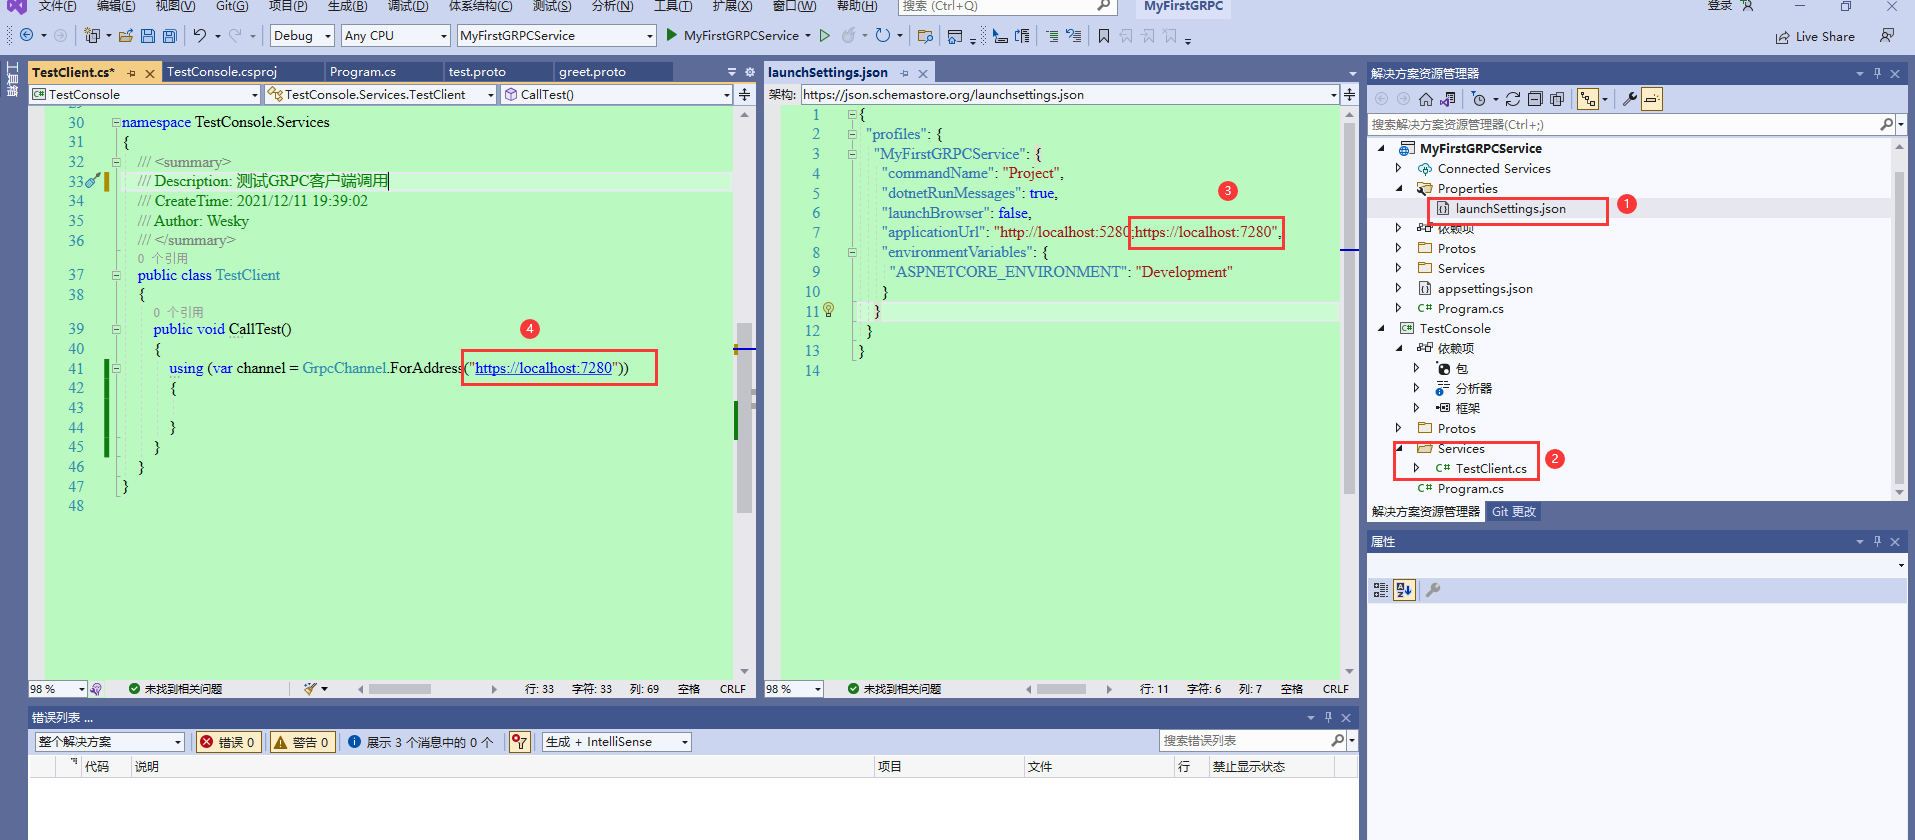Toggle pin on the TestClient.cs tab
Screen dimensions: 1915x840
click(131, 73)
